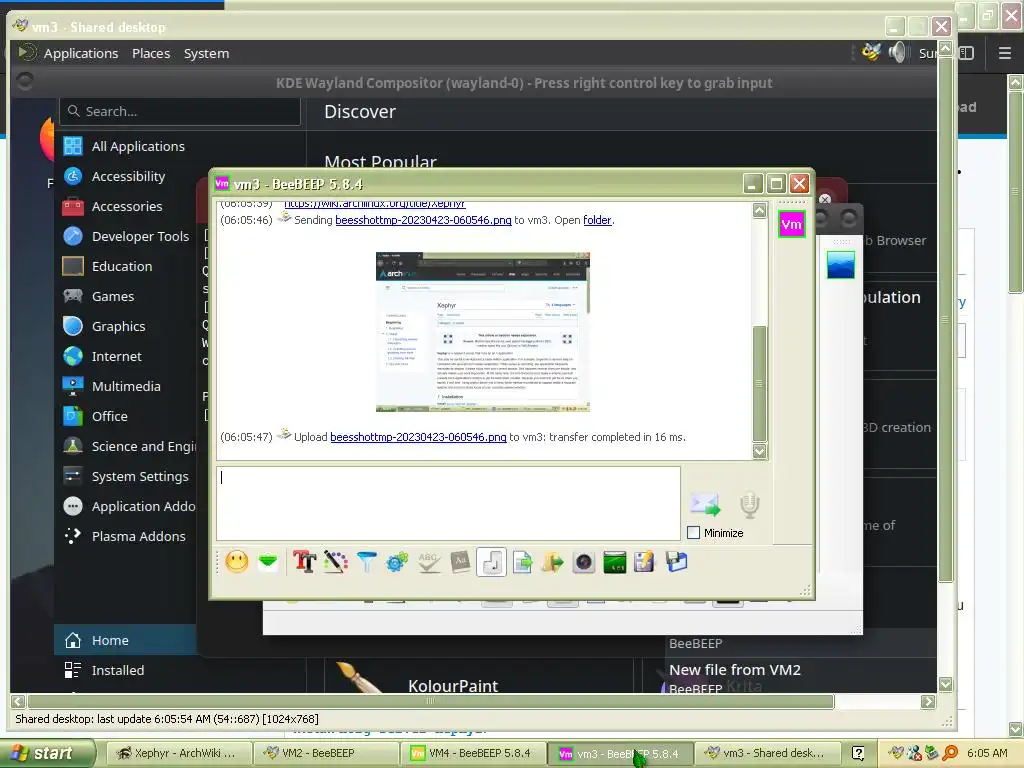
Task: Click the document with green arrow icon
Action: point(522,562)
